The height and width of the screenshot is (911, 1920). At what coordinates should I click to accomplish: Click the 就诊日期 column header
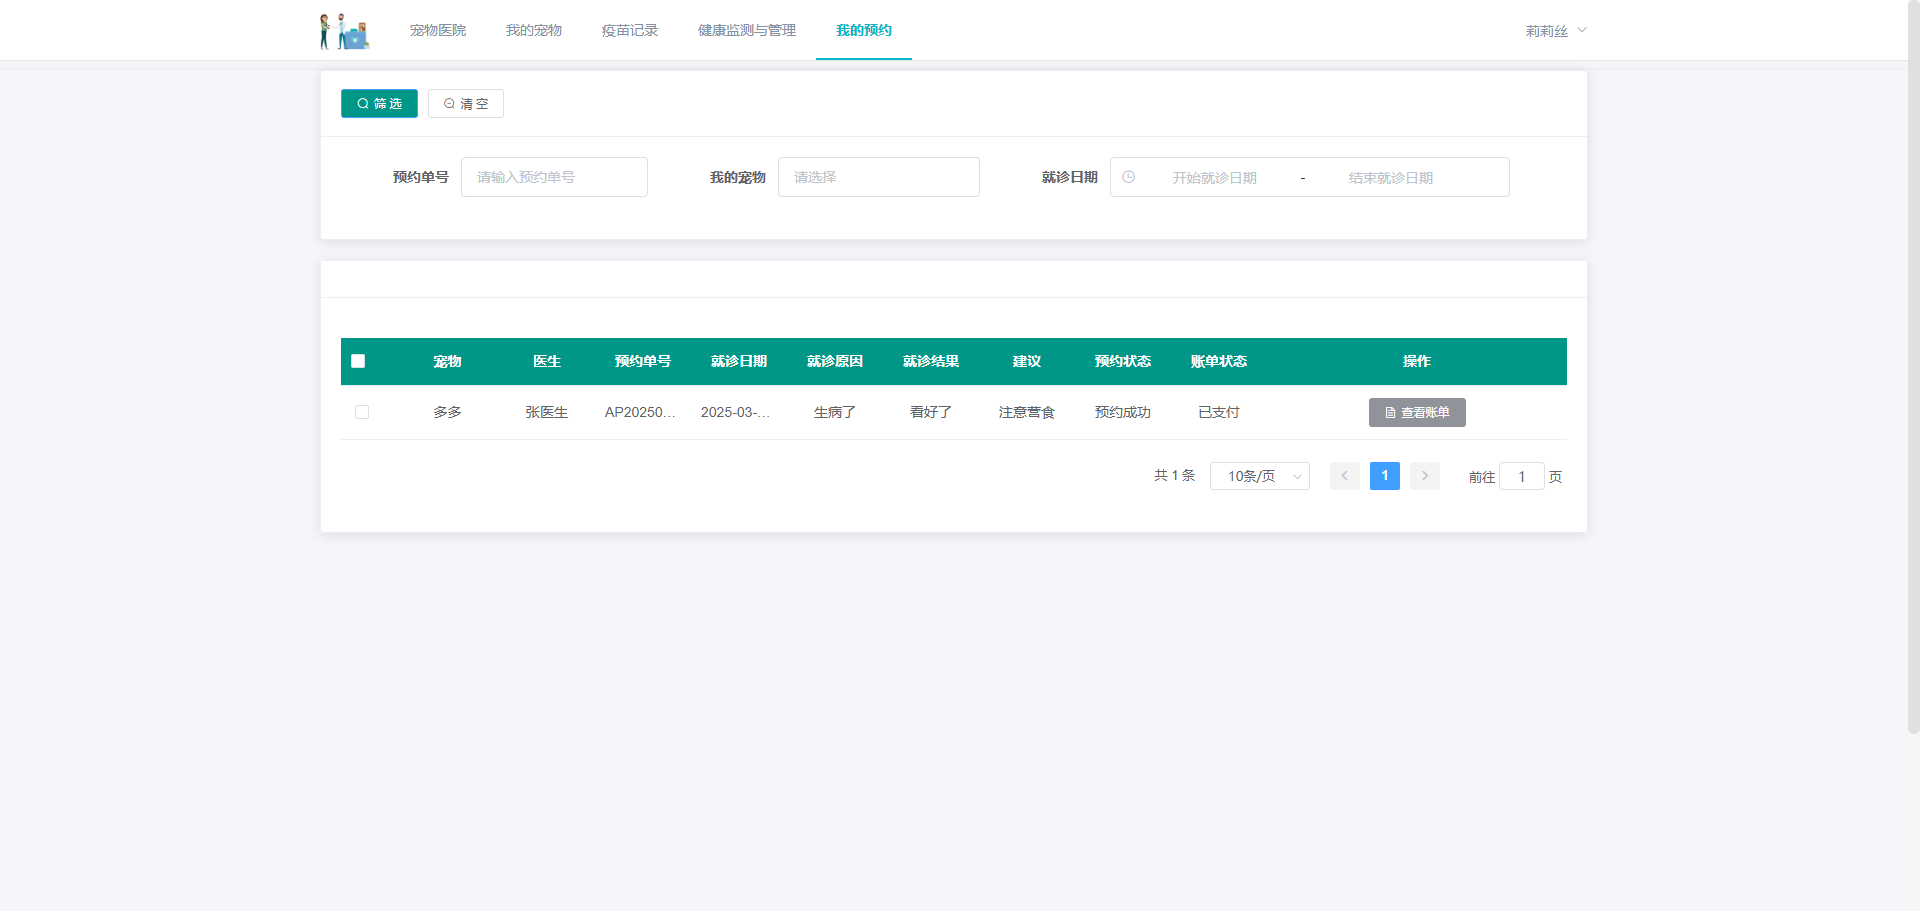tap(739, 361)
